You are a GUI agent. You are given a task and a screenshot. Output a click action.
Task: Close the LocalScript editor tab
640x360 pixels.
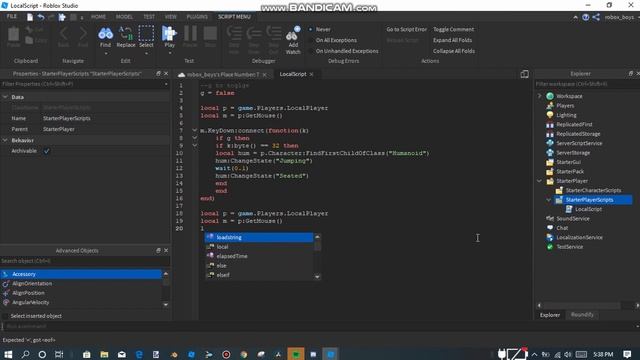(x=311, y=74)
